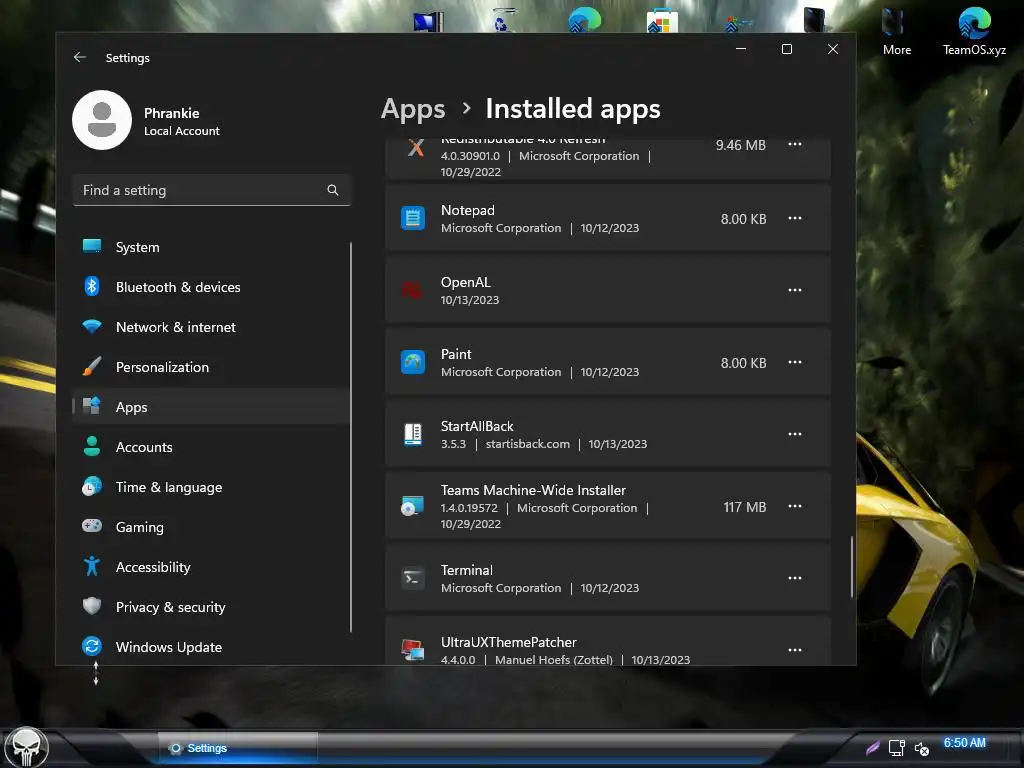Click the Windows Update sync icon
The height and width of the screenshot is (768, 1024).
tap(92, 646)
